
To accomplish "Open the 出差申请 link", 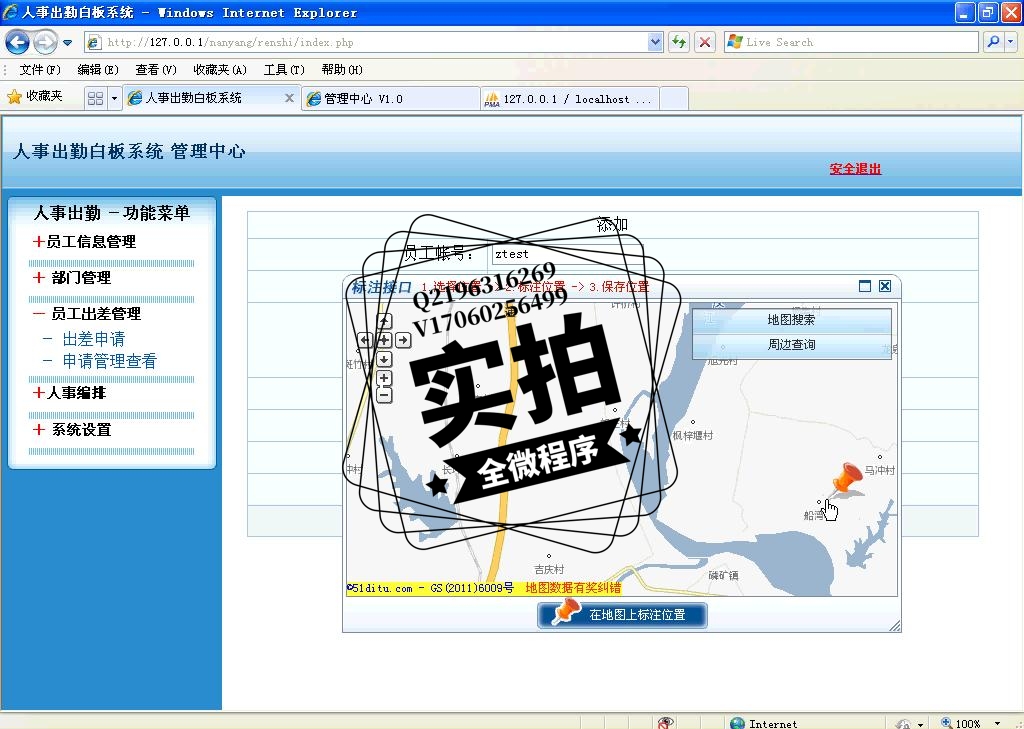I will tap(93, 339).
